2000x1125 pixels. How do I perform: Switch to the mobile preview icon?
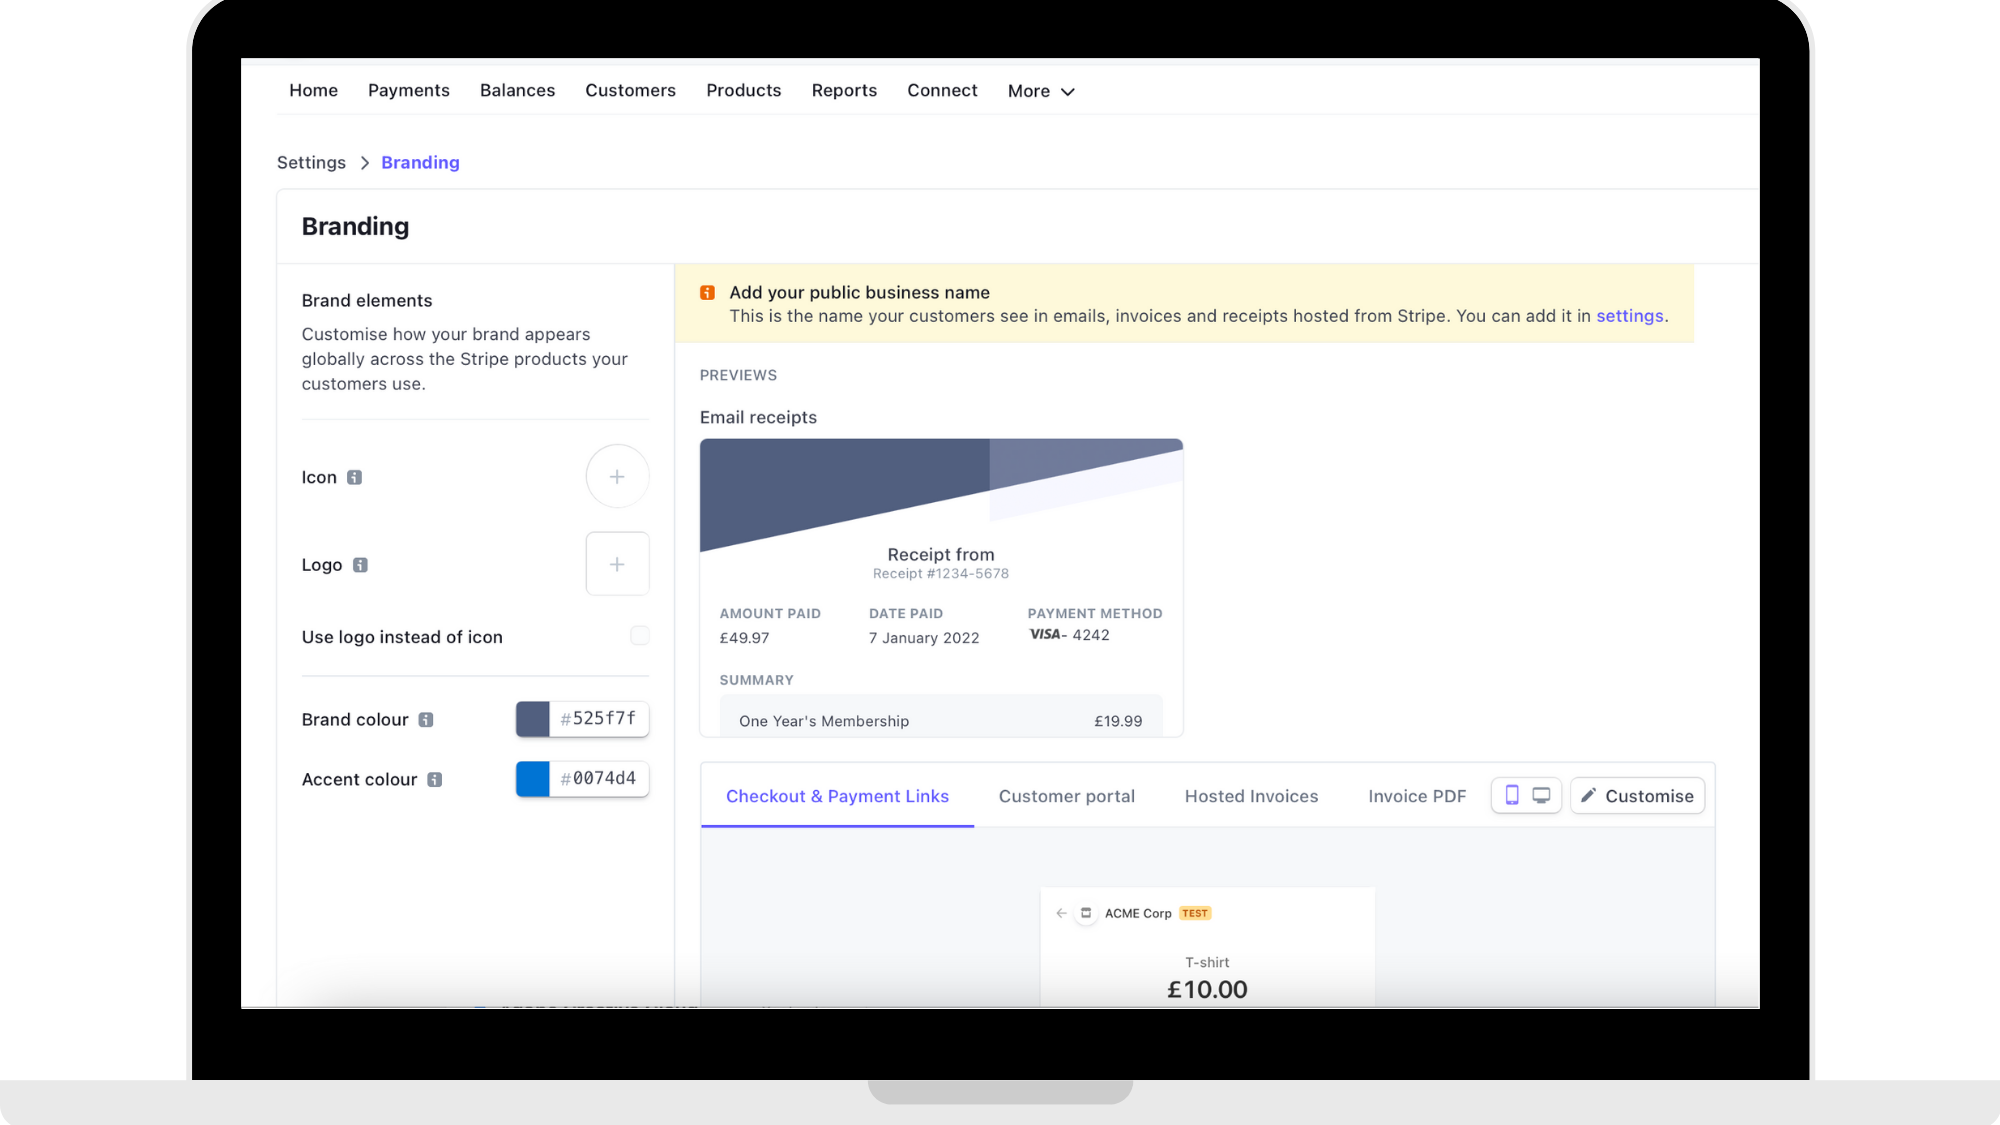pyautogui.click(x=1512, y=795)
